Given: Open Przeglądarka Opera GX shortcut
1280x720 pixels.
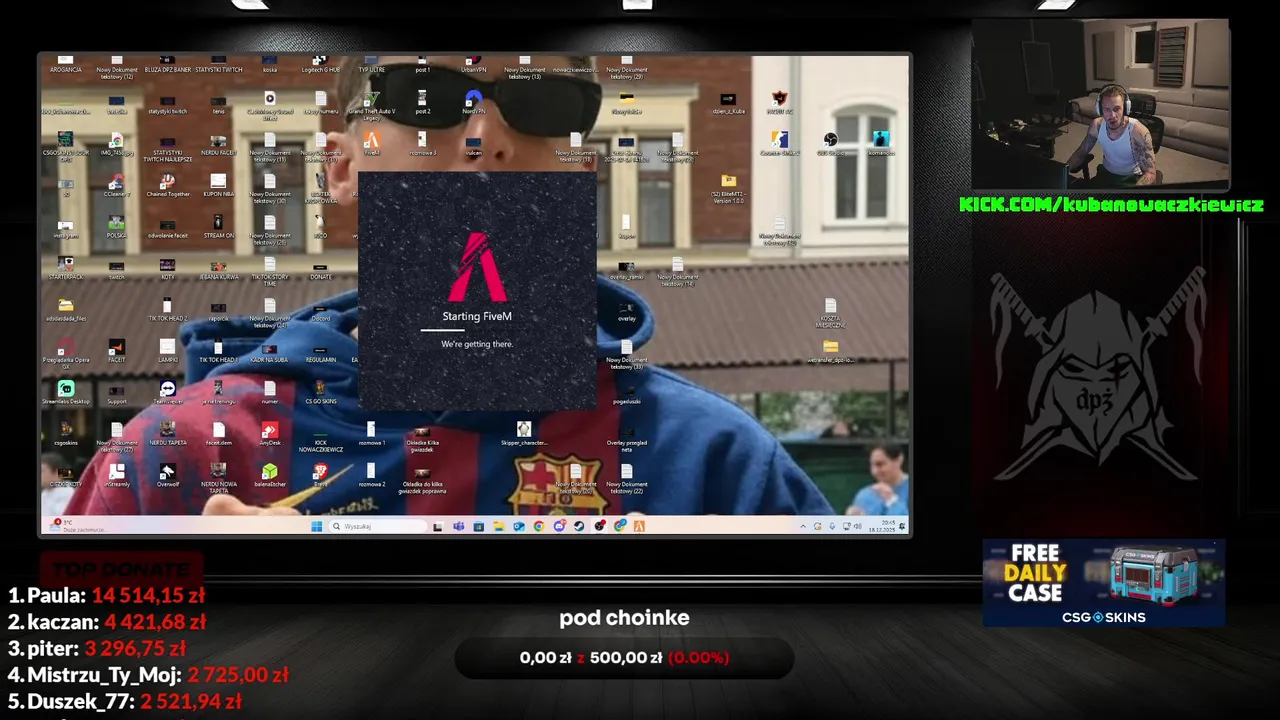Looking at the screenshot, I should pos(66,353).
